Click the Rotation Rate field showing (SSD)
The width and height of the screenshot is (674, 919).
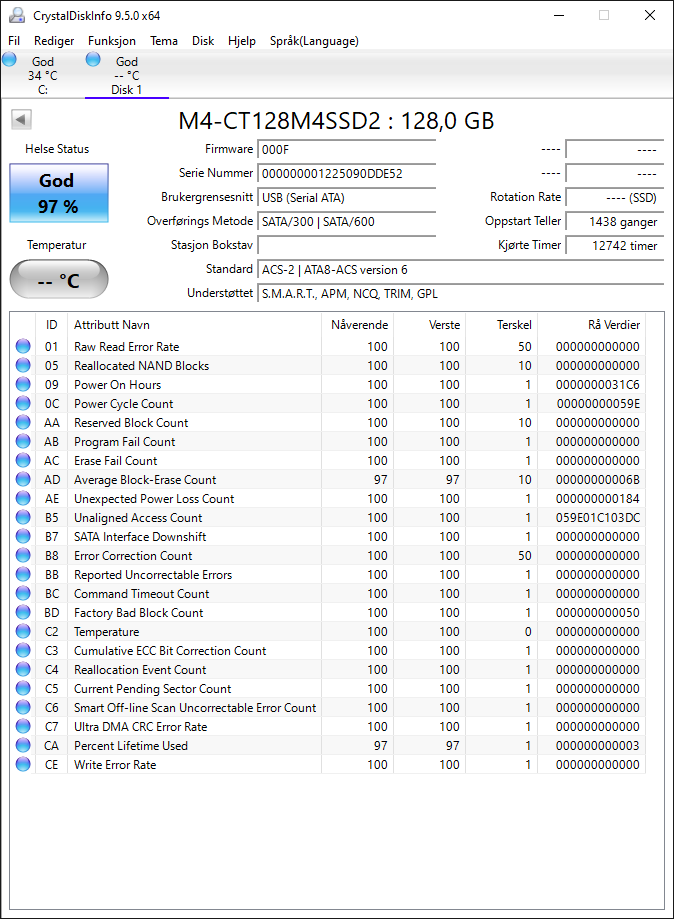coord(614,198)
